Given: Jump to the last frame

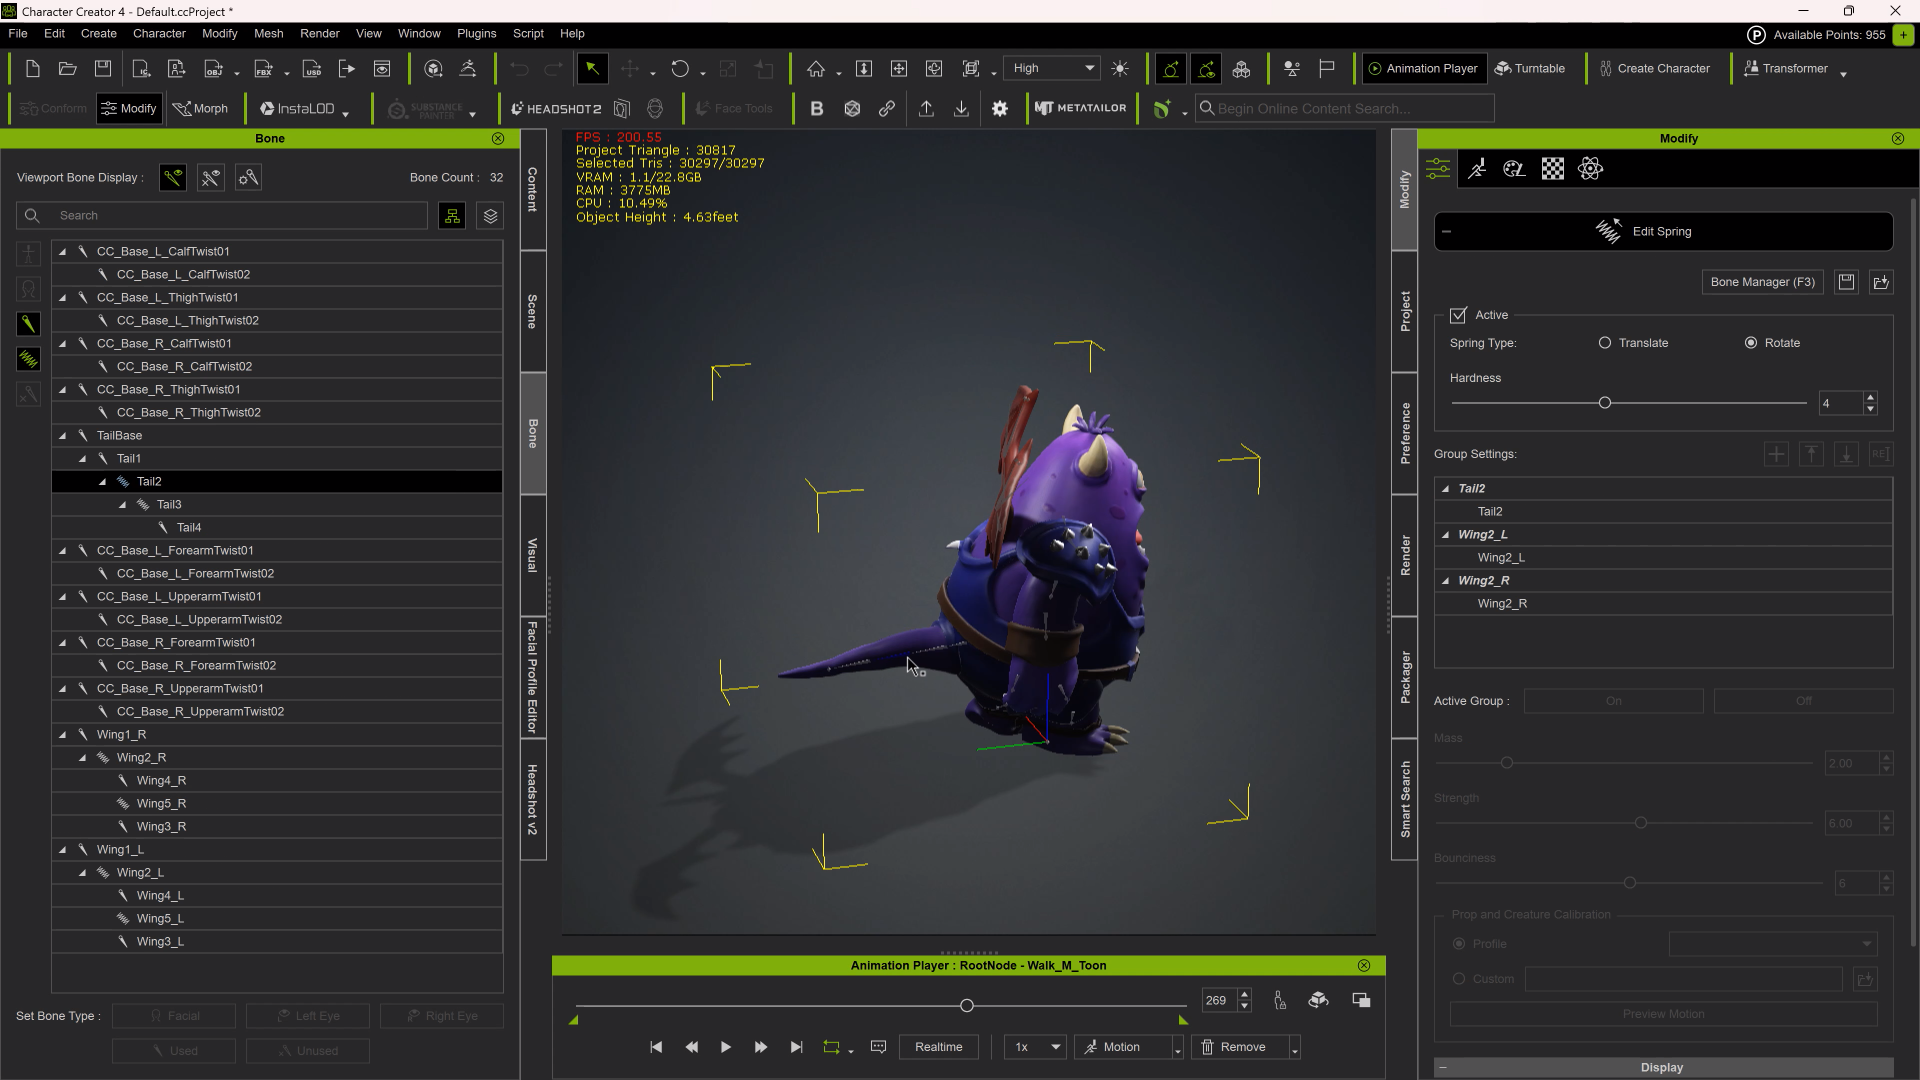Looking at the screenshot, I should [x=796, y=1047].
